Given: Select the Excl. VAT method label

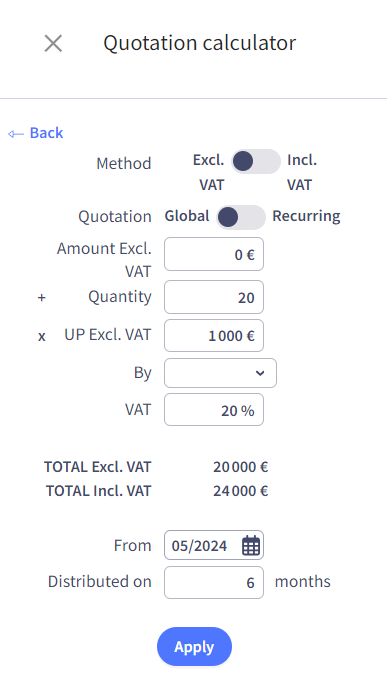Looking at the screenshot, I should (x=209, y=172).
